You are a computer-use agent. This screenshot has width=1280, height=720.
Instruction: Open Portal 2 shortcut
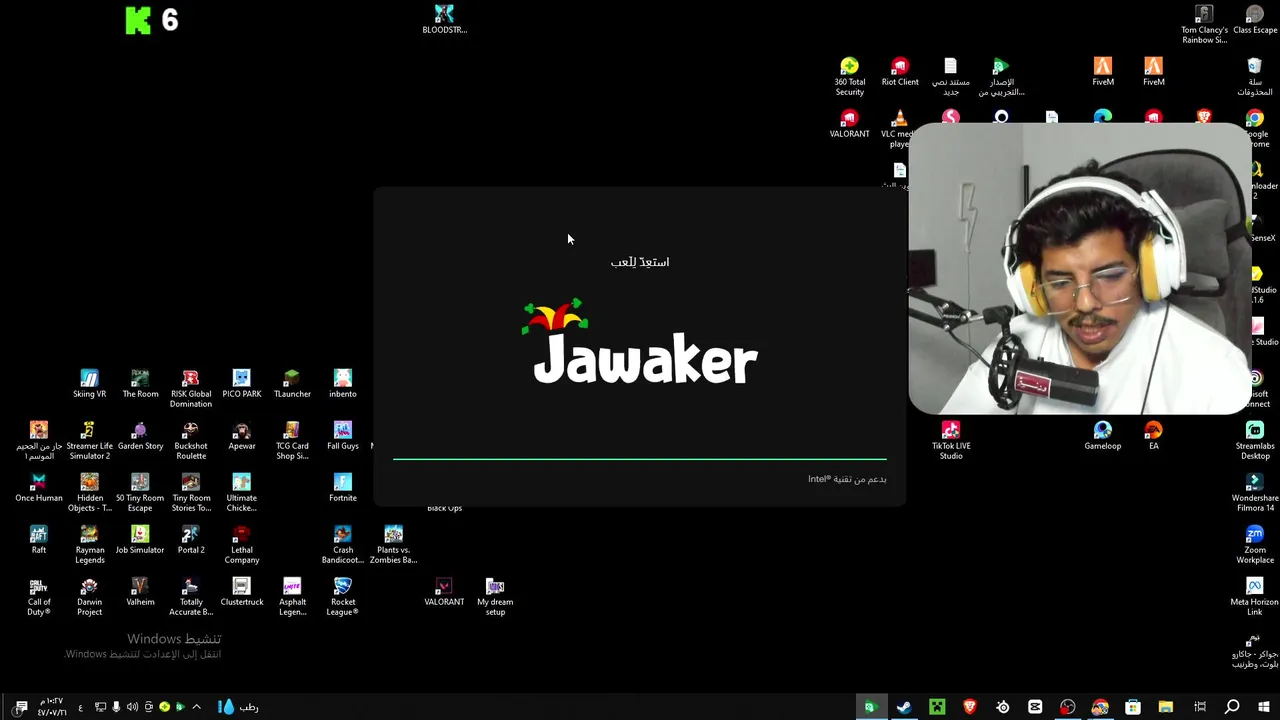point(191,539)
